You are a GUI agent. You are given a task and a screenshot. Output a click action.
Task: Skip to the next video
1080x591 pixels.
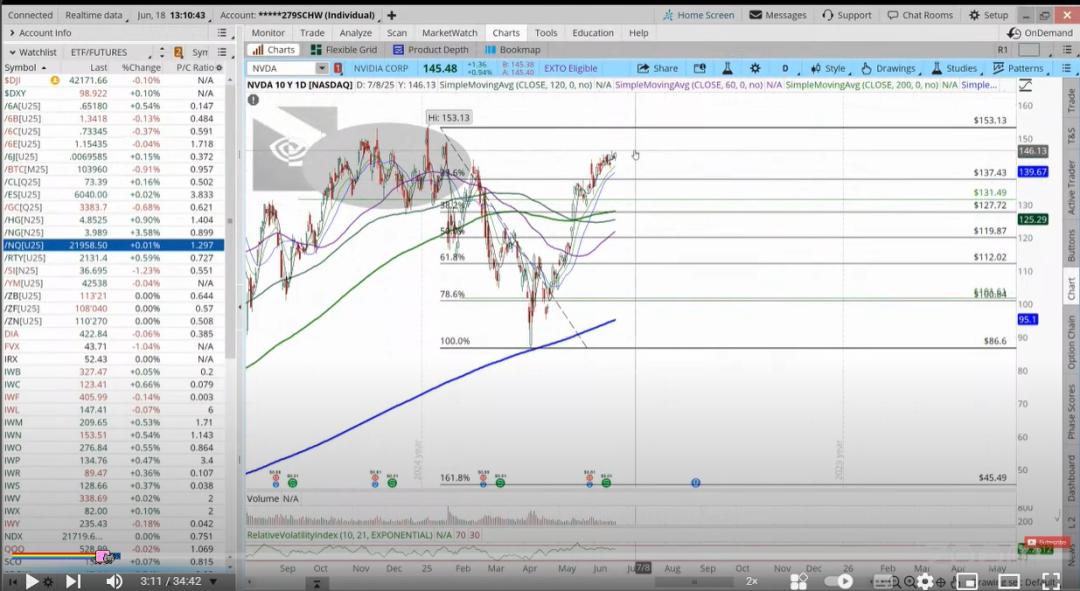pyautogui.click(x=72, y=581)
